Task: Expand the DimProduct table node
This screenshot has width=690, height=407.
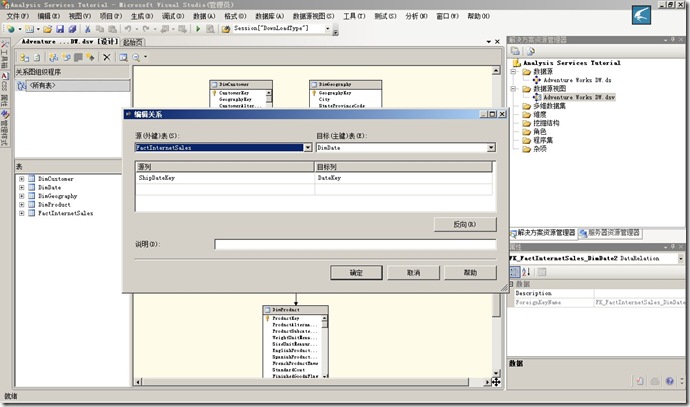Action: tap(22, 205)
